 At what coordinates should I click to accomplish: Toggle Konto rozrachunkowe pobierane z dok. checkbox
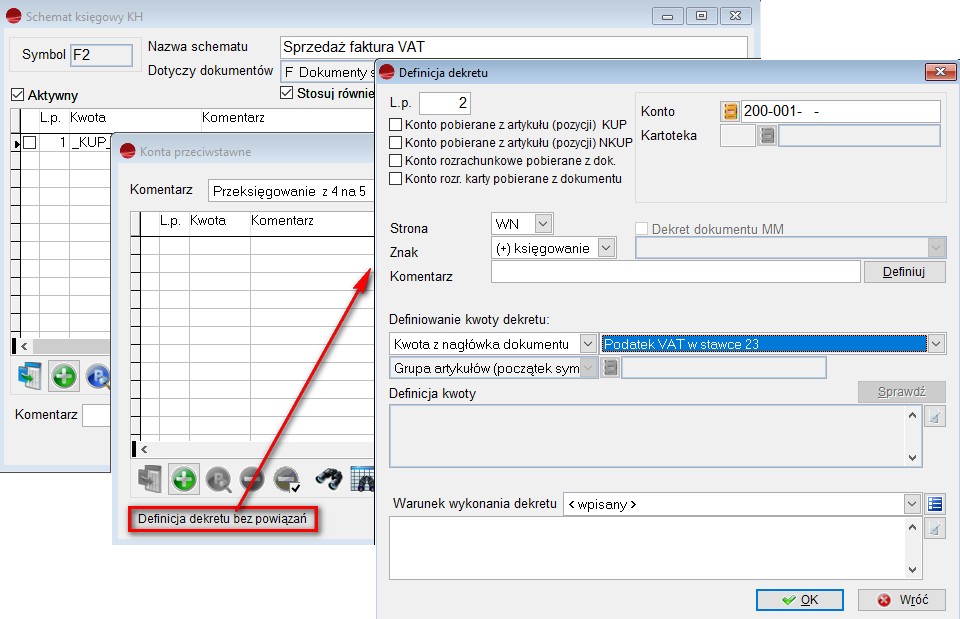coord(396,161)
